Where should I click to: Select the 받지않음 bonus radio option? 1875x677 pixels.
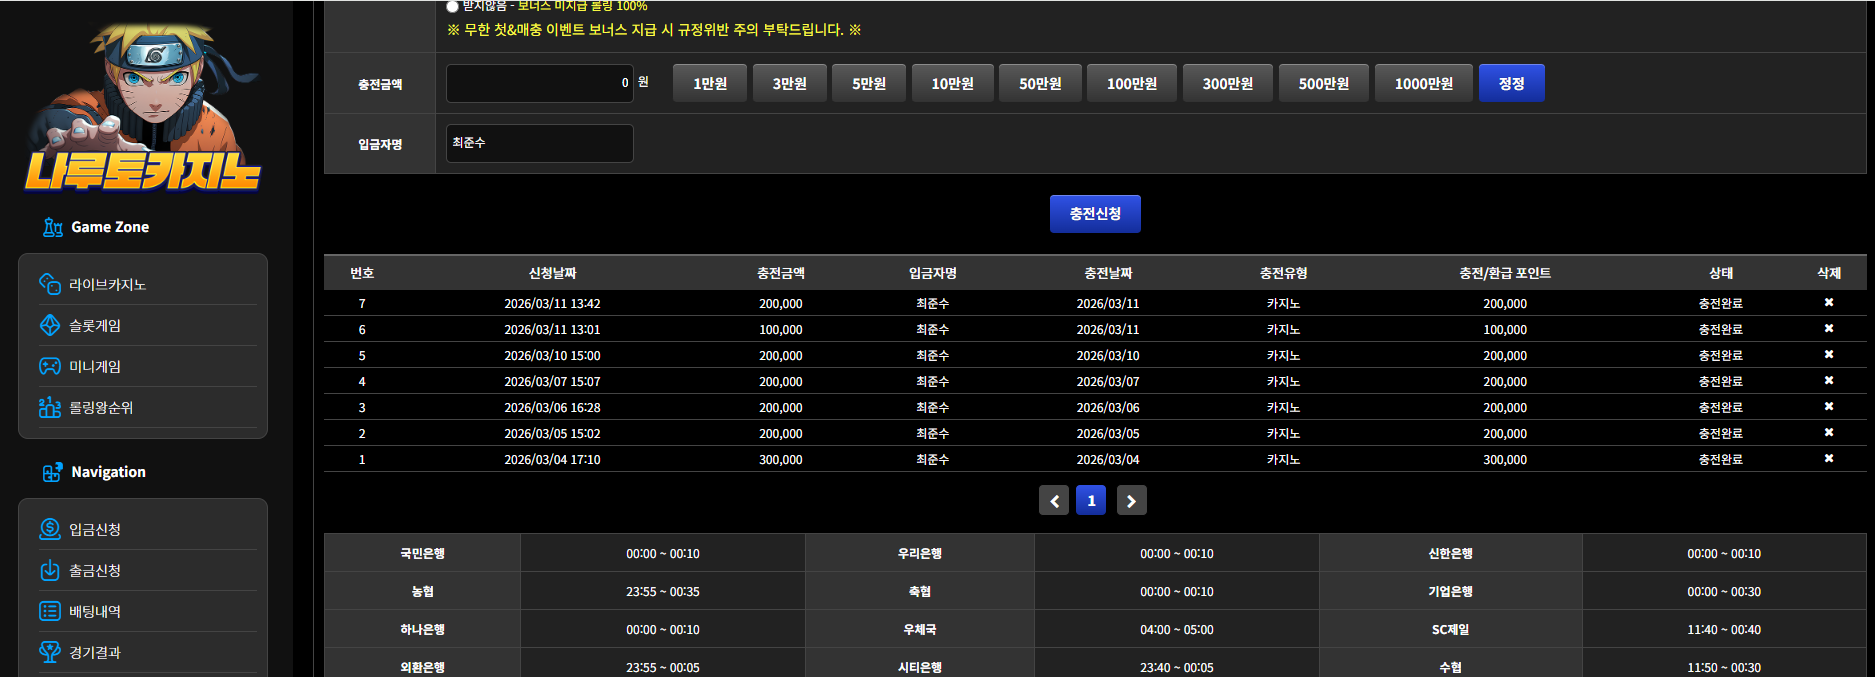(x=452, y=6)
